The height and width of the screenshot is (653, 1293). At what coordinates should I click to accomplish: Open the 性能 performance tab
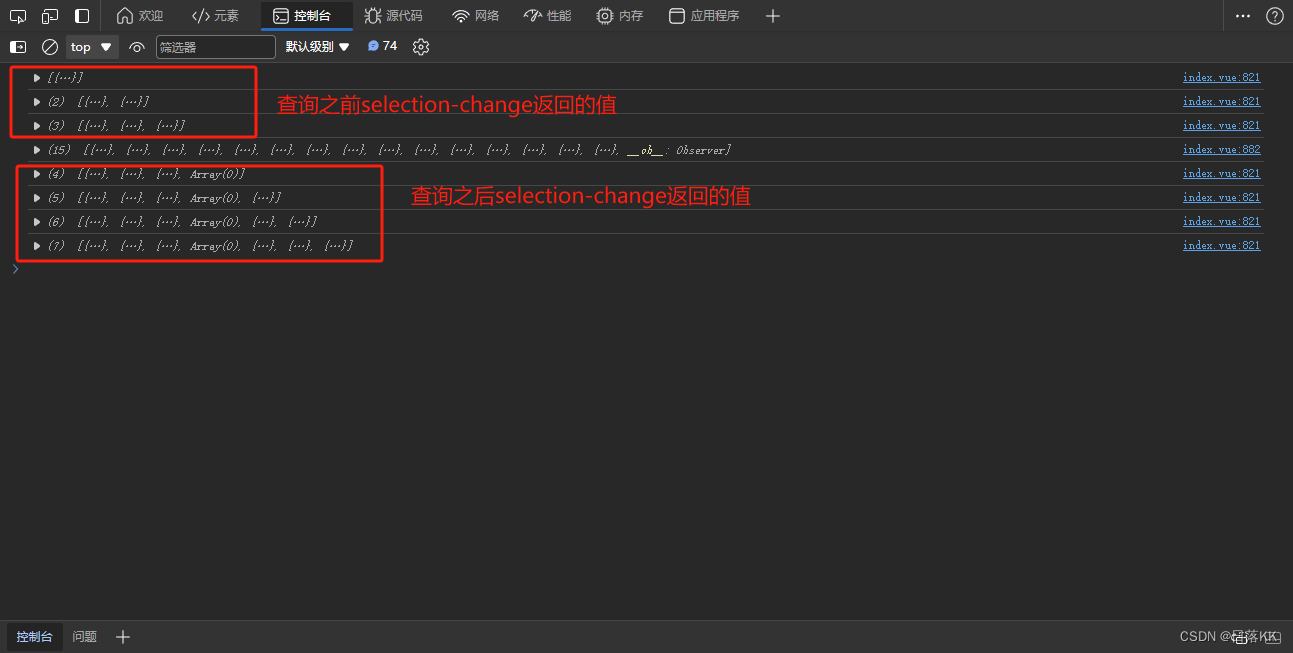point(548,16)
